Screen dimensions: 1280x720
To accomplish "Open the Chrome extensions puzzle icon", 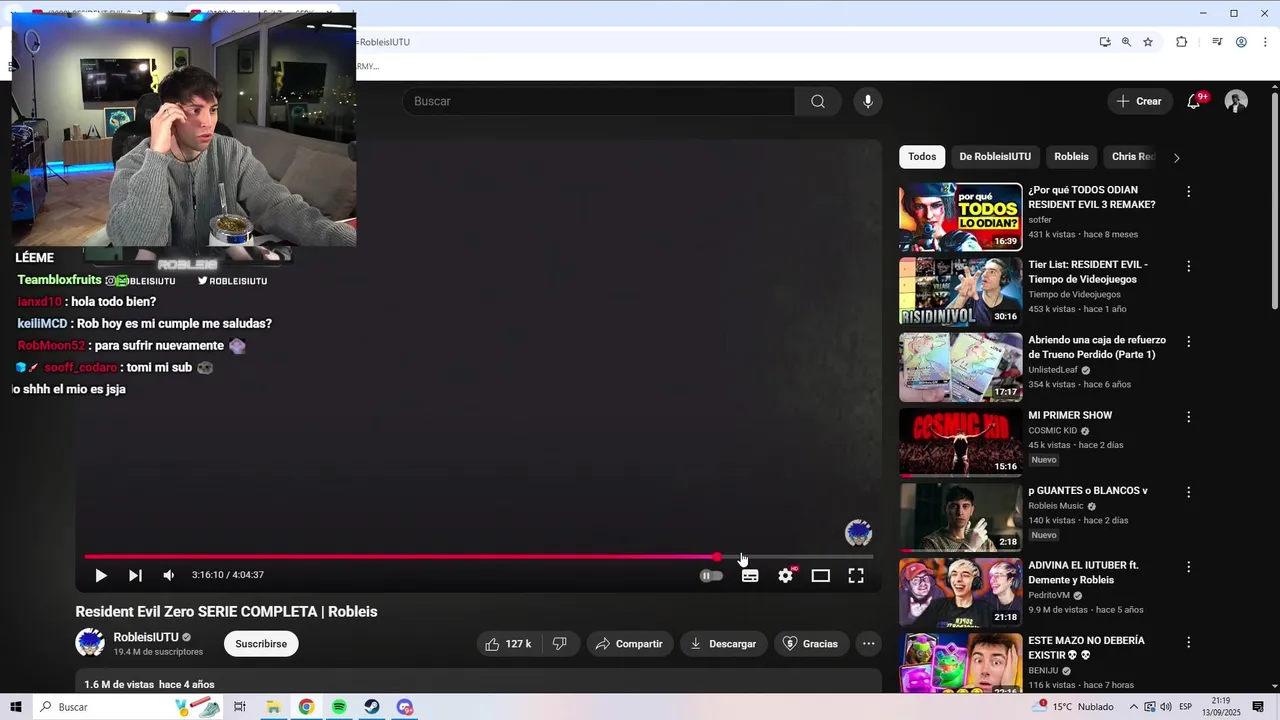I will coord(1182,42).
